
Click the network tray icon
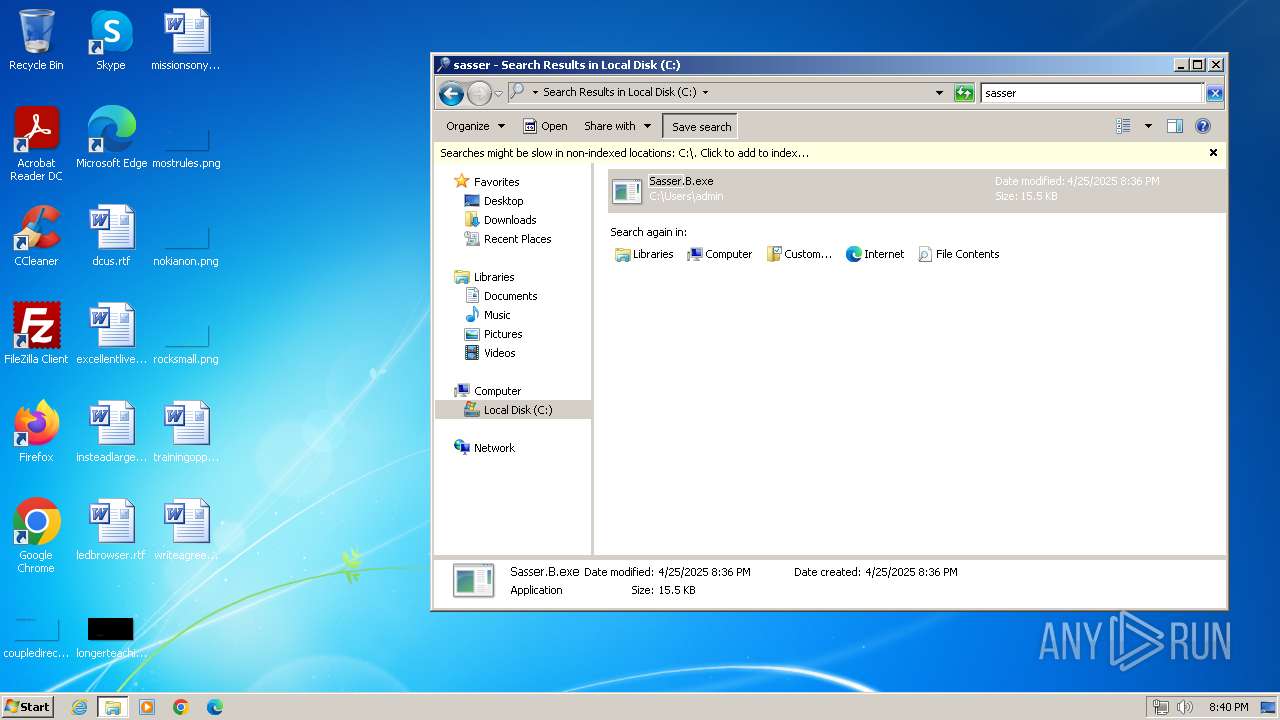(x=1161, y=707)
